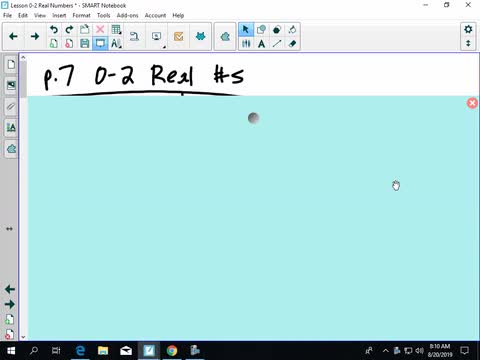Open the Attachments paperclip sidebar tab
480x360 pixels.
(x=11, y=106)
